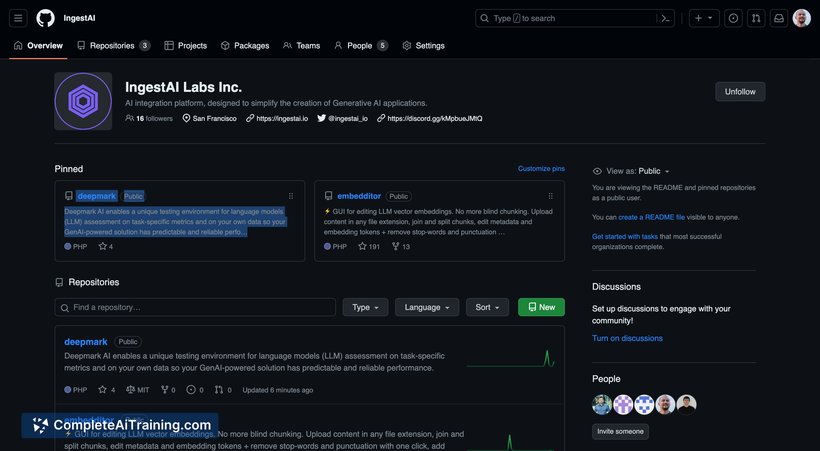Open the fifth member avatar under People

[687, 404]
